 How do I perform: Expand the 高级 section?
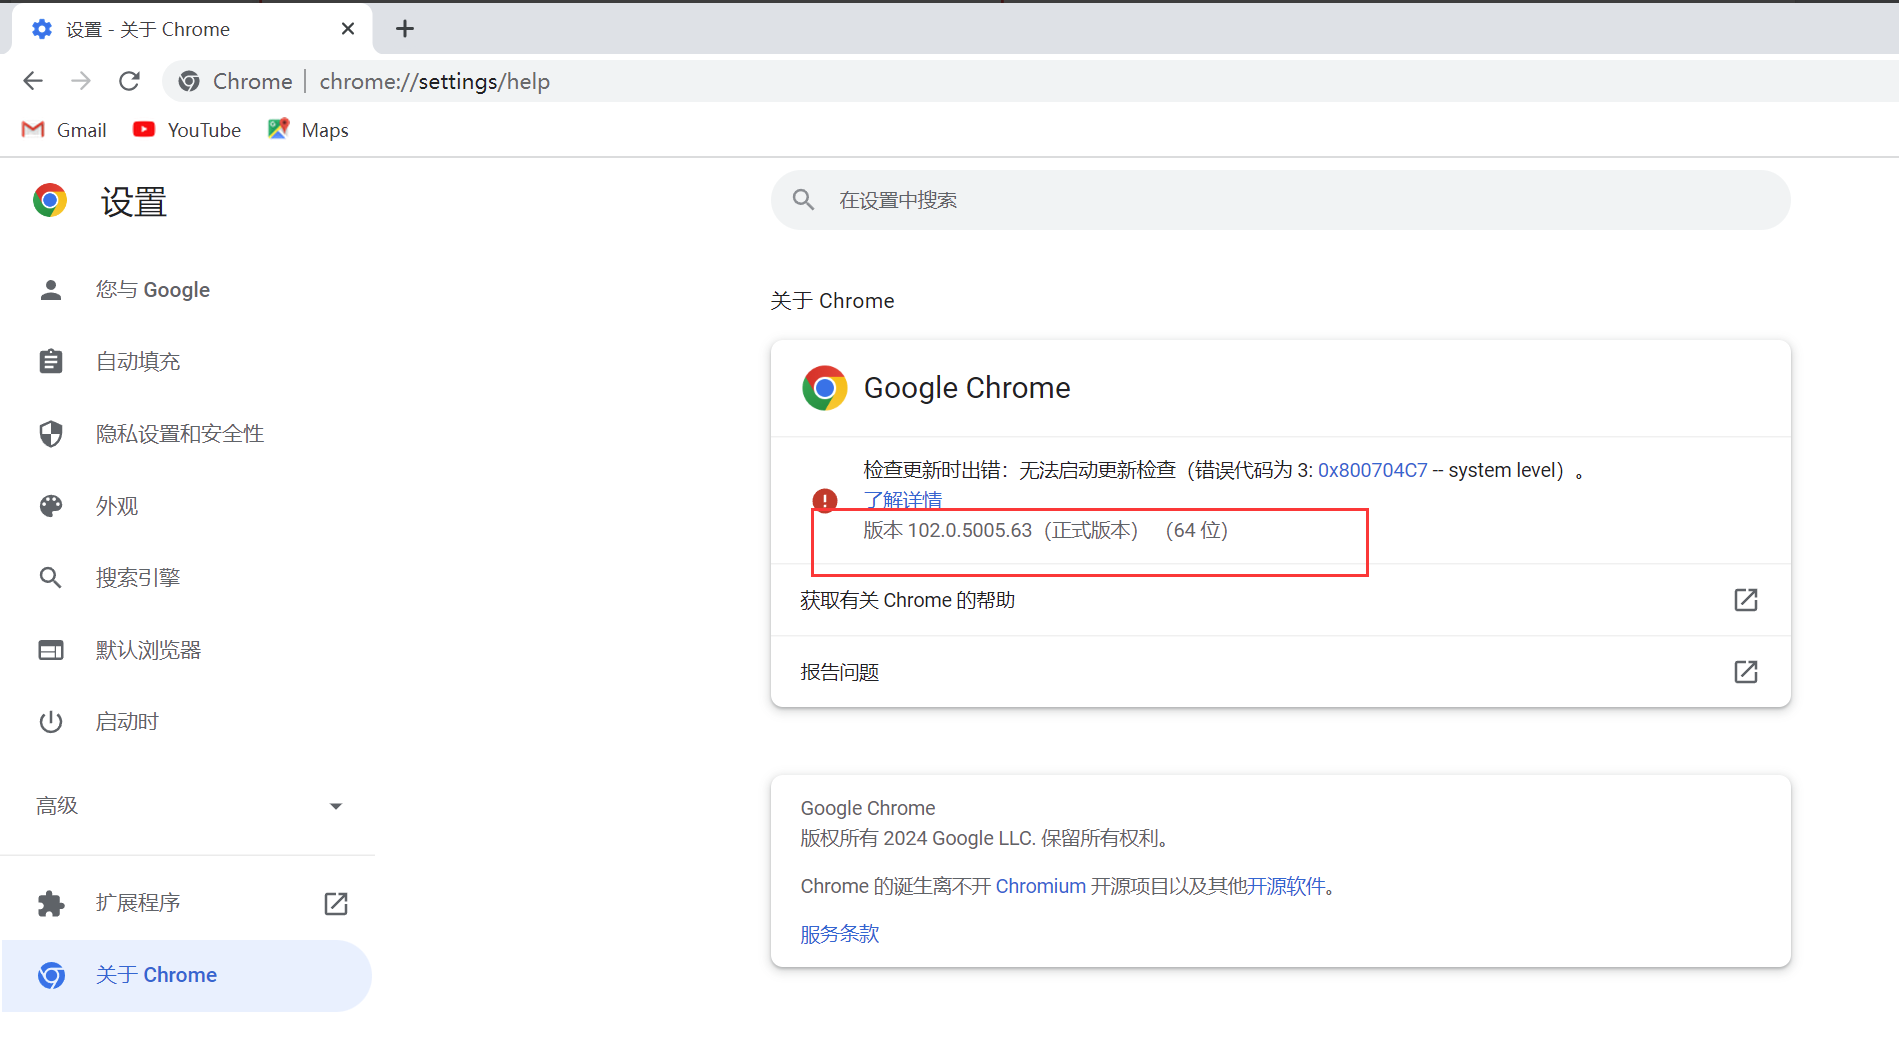tap(187, 806)
